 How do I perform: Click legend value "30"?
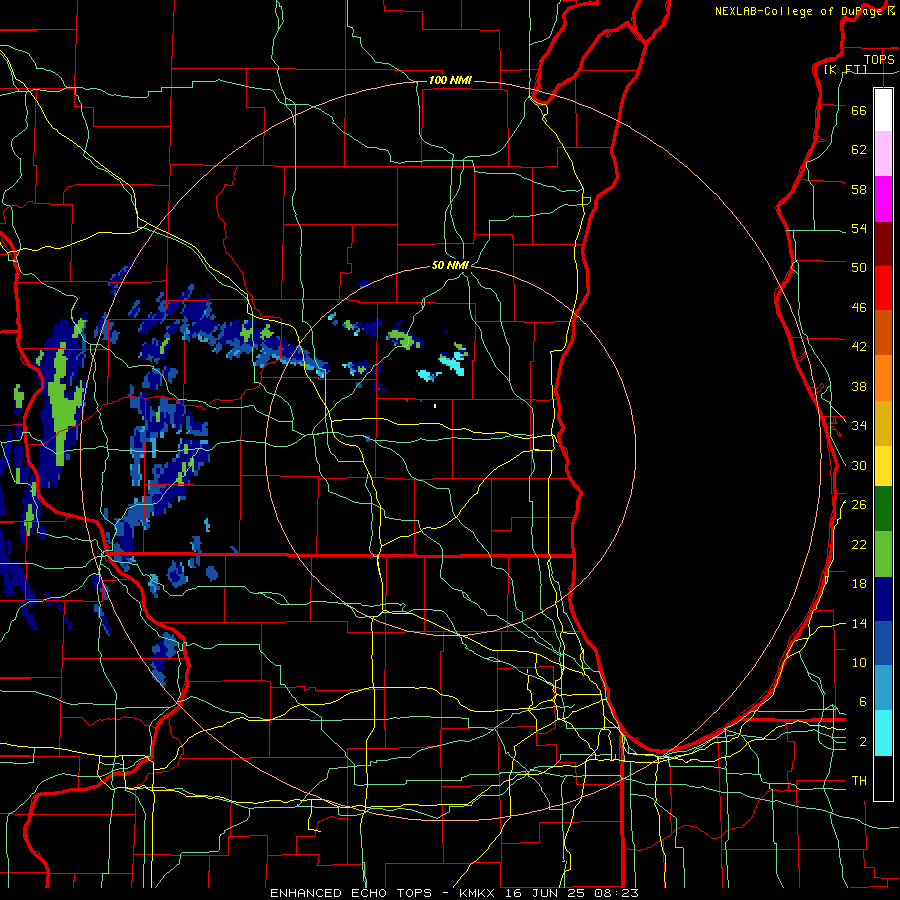[x=859, y=465]
